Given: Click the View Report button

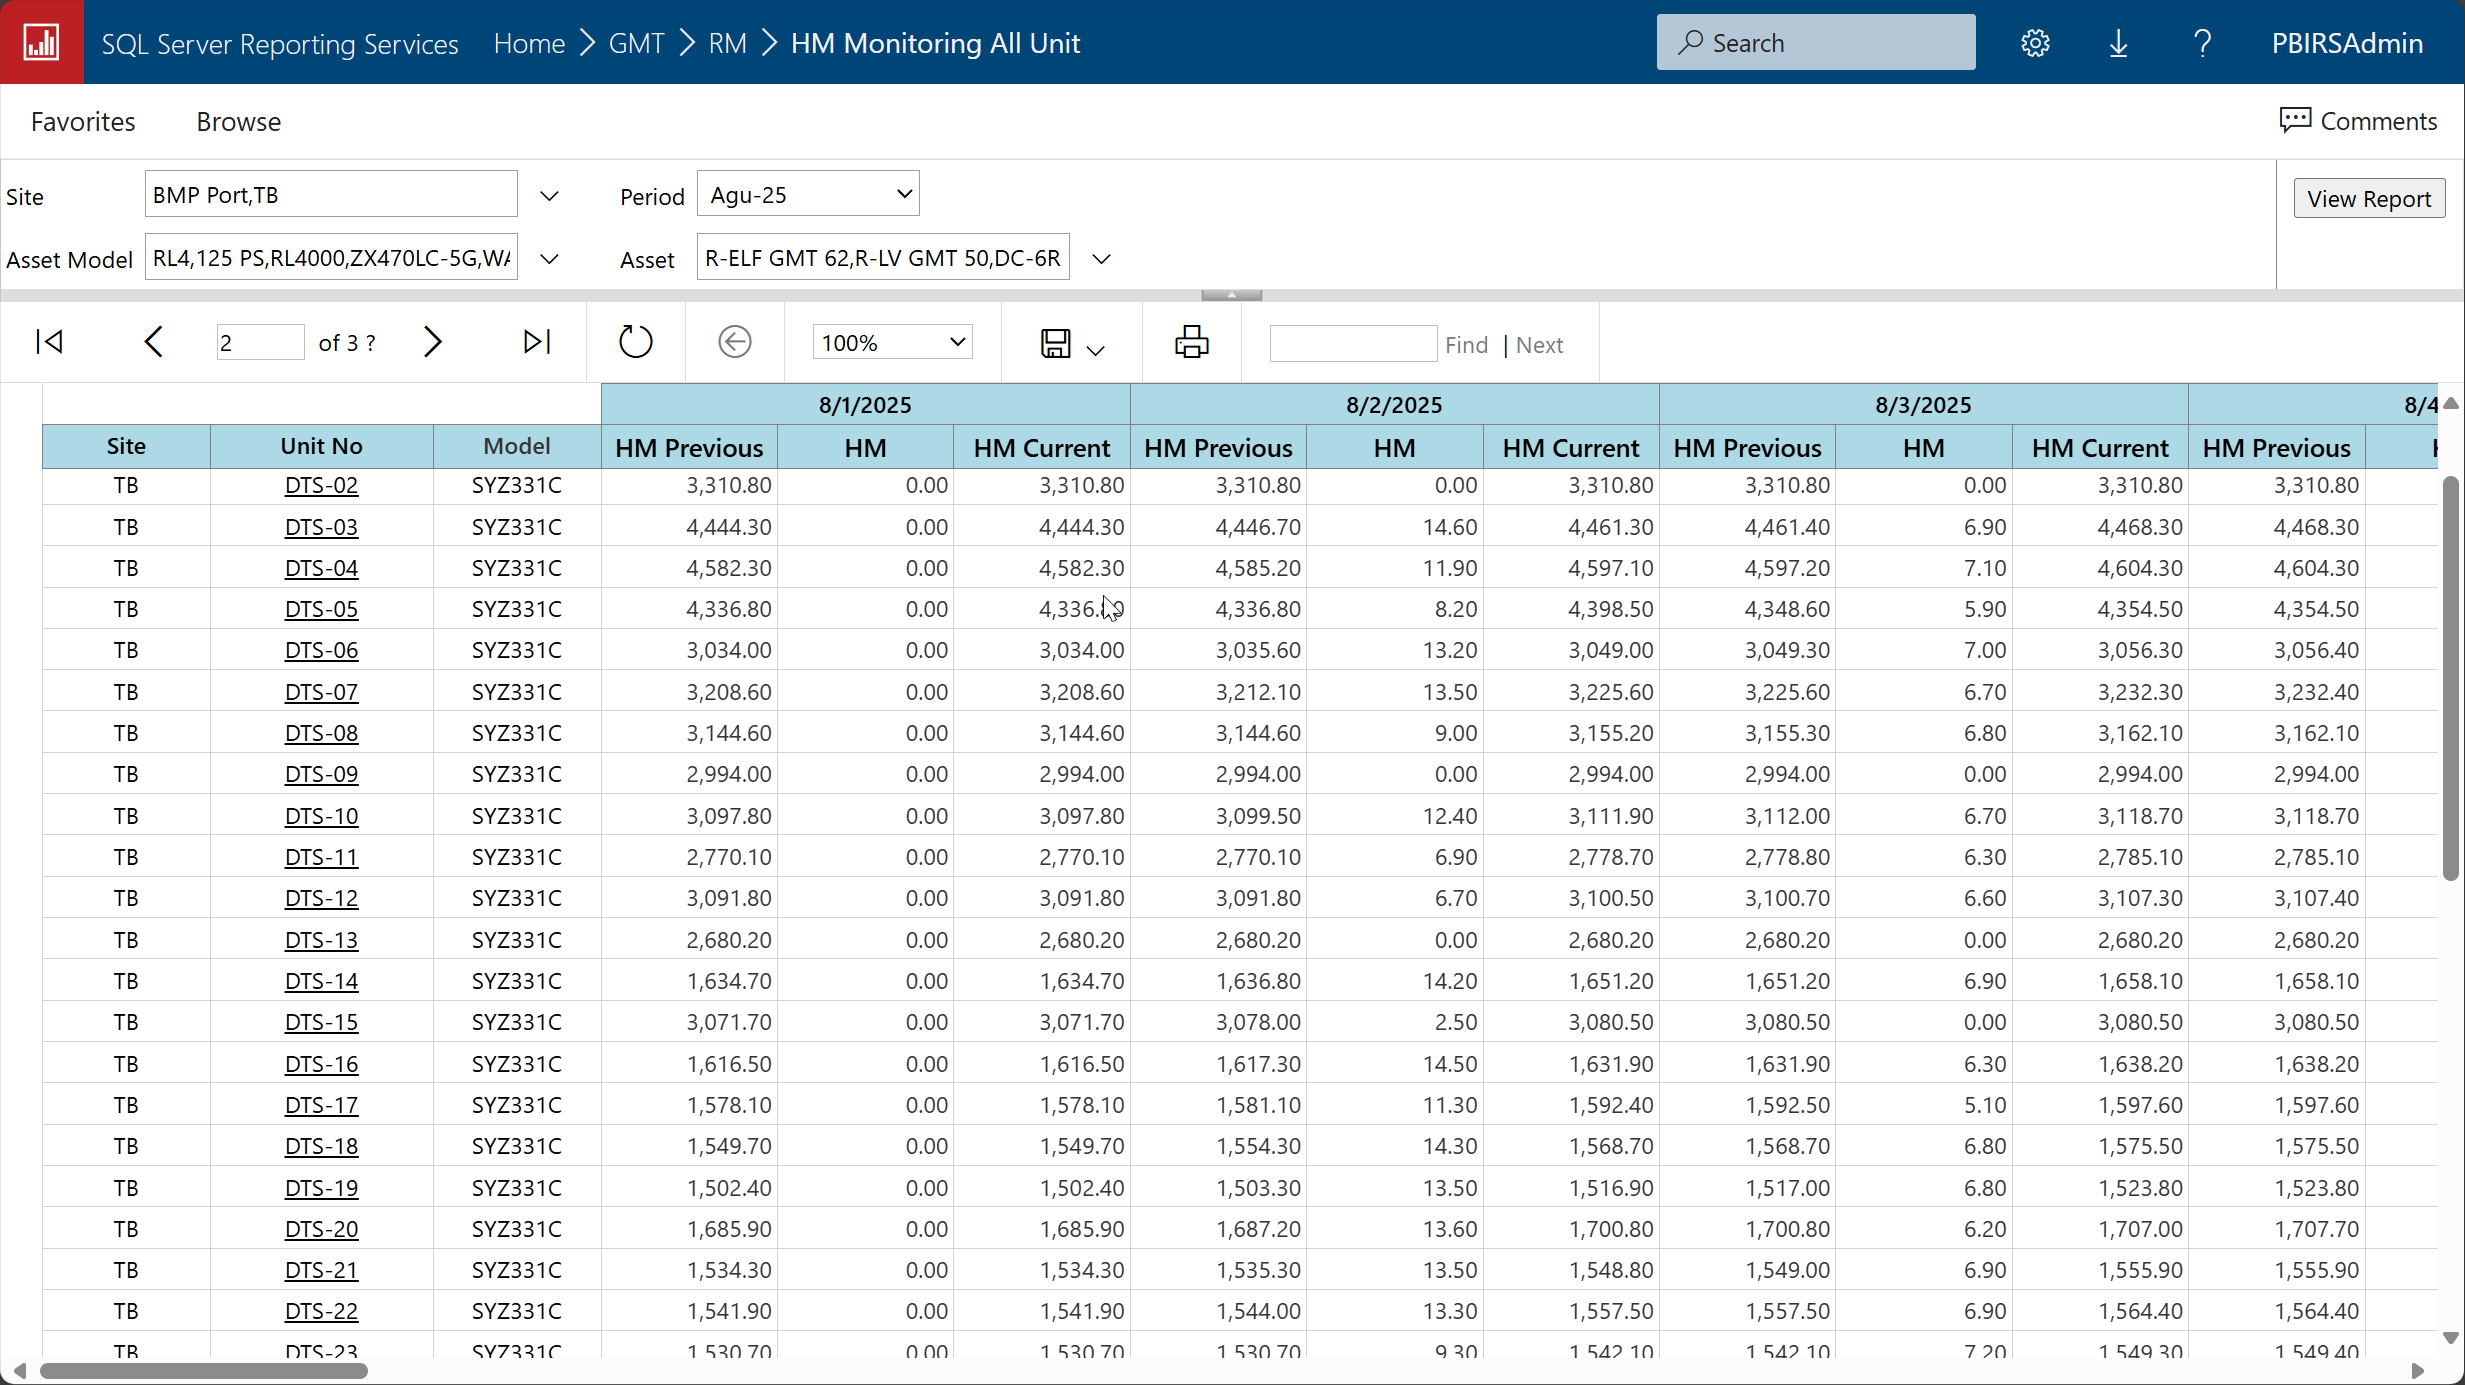Looking at the screenshot, I should click(x=2368, y=198).
